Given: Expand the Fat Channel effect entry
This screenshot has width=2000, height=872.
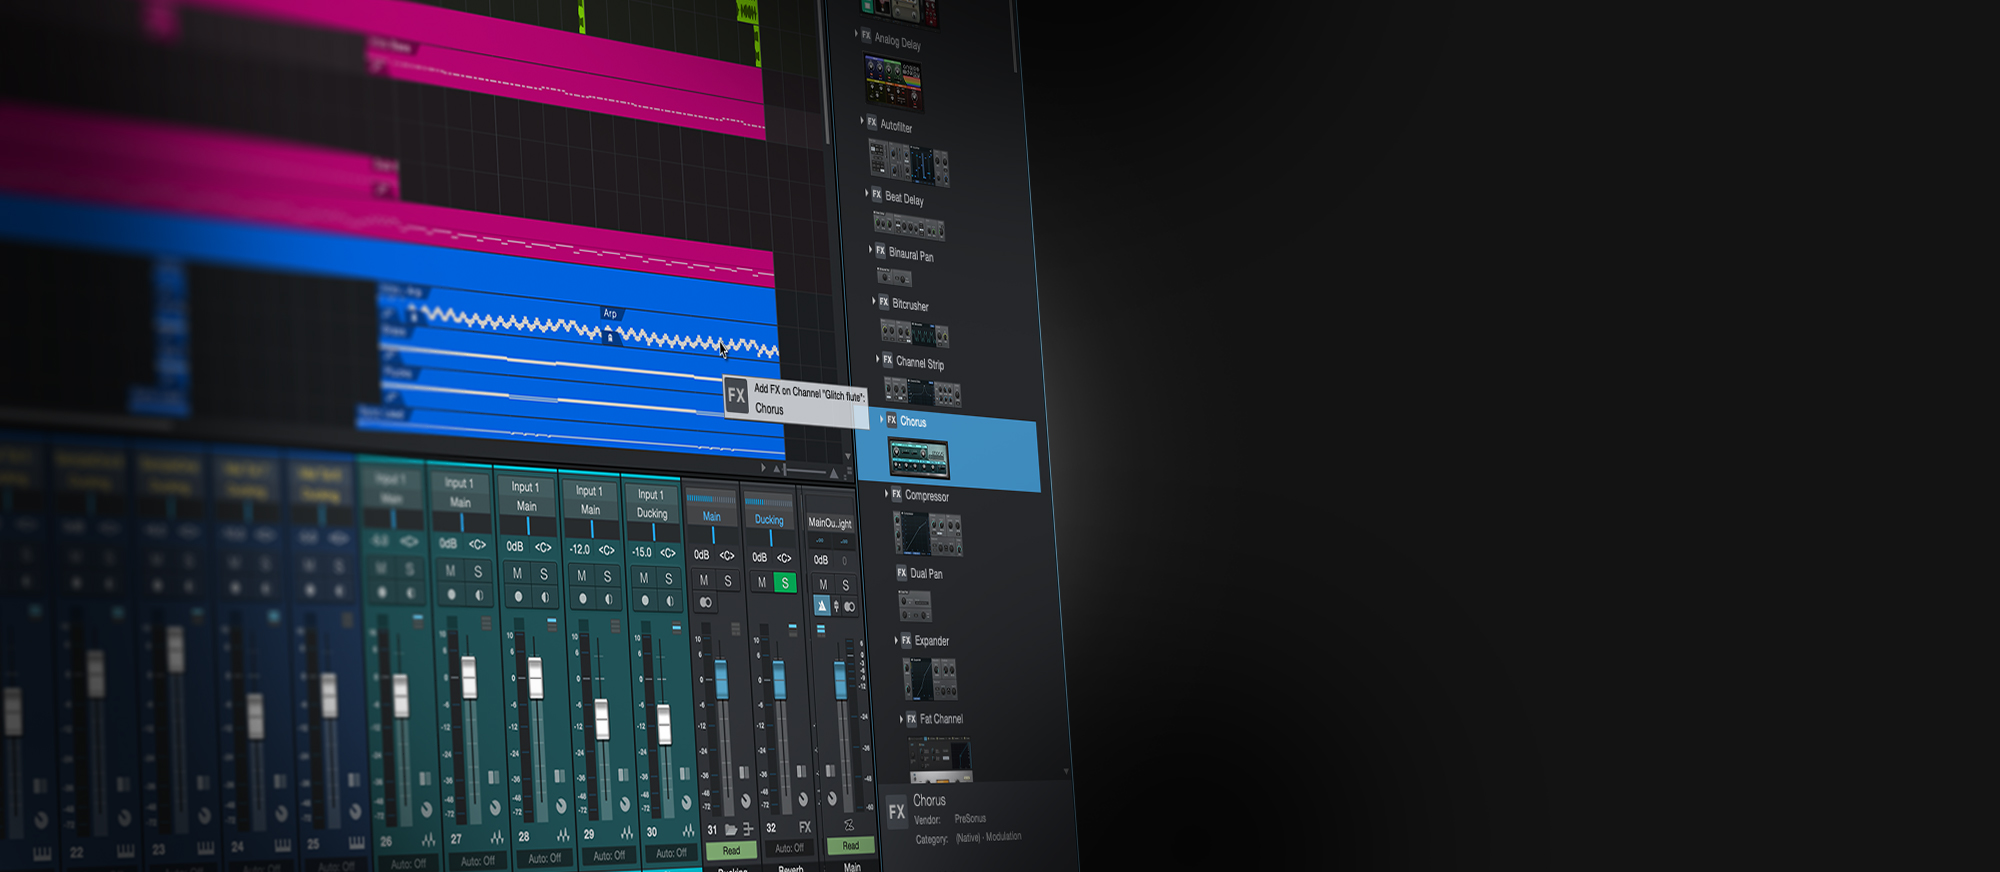Looking at the screenshot, I should [x=901, y=718].
